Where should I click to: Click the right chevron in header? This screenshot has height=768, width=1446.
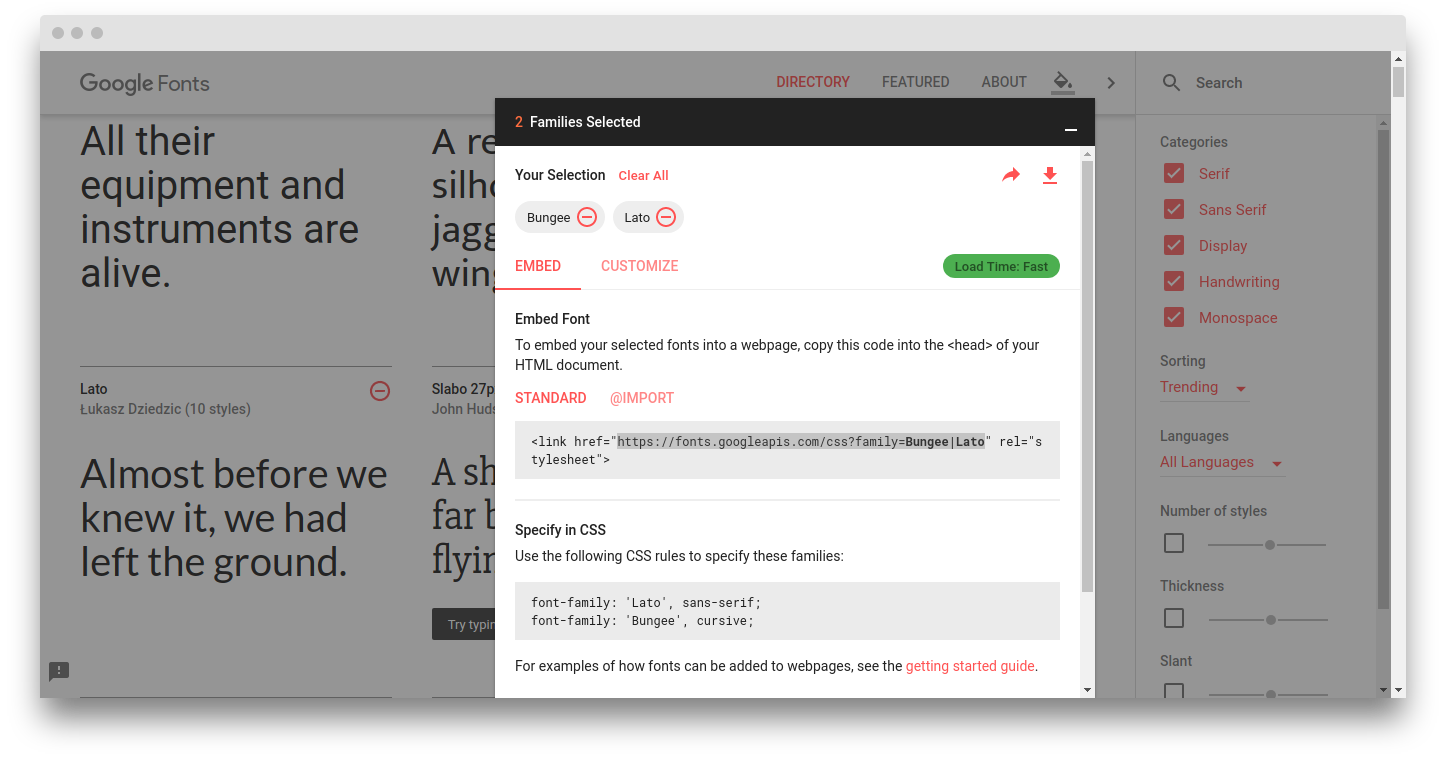coord(1111,83)
